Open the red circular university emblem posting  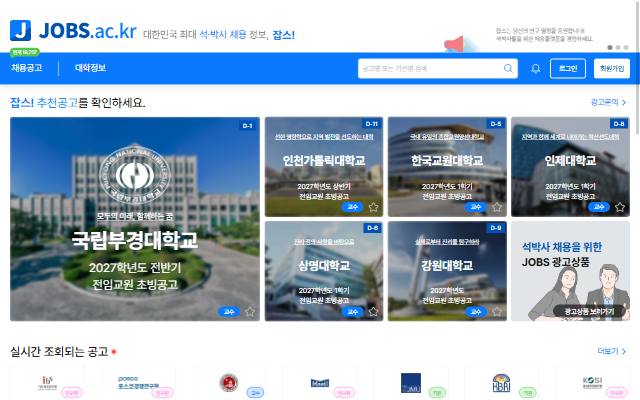229,382
